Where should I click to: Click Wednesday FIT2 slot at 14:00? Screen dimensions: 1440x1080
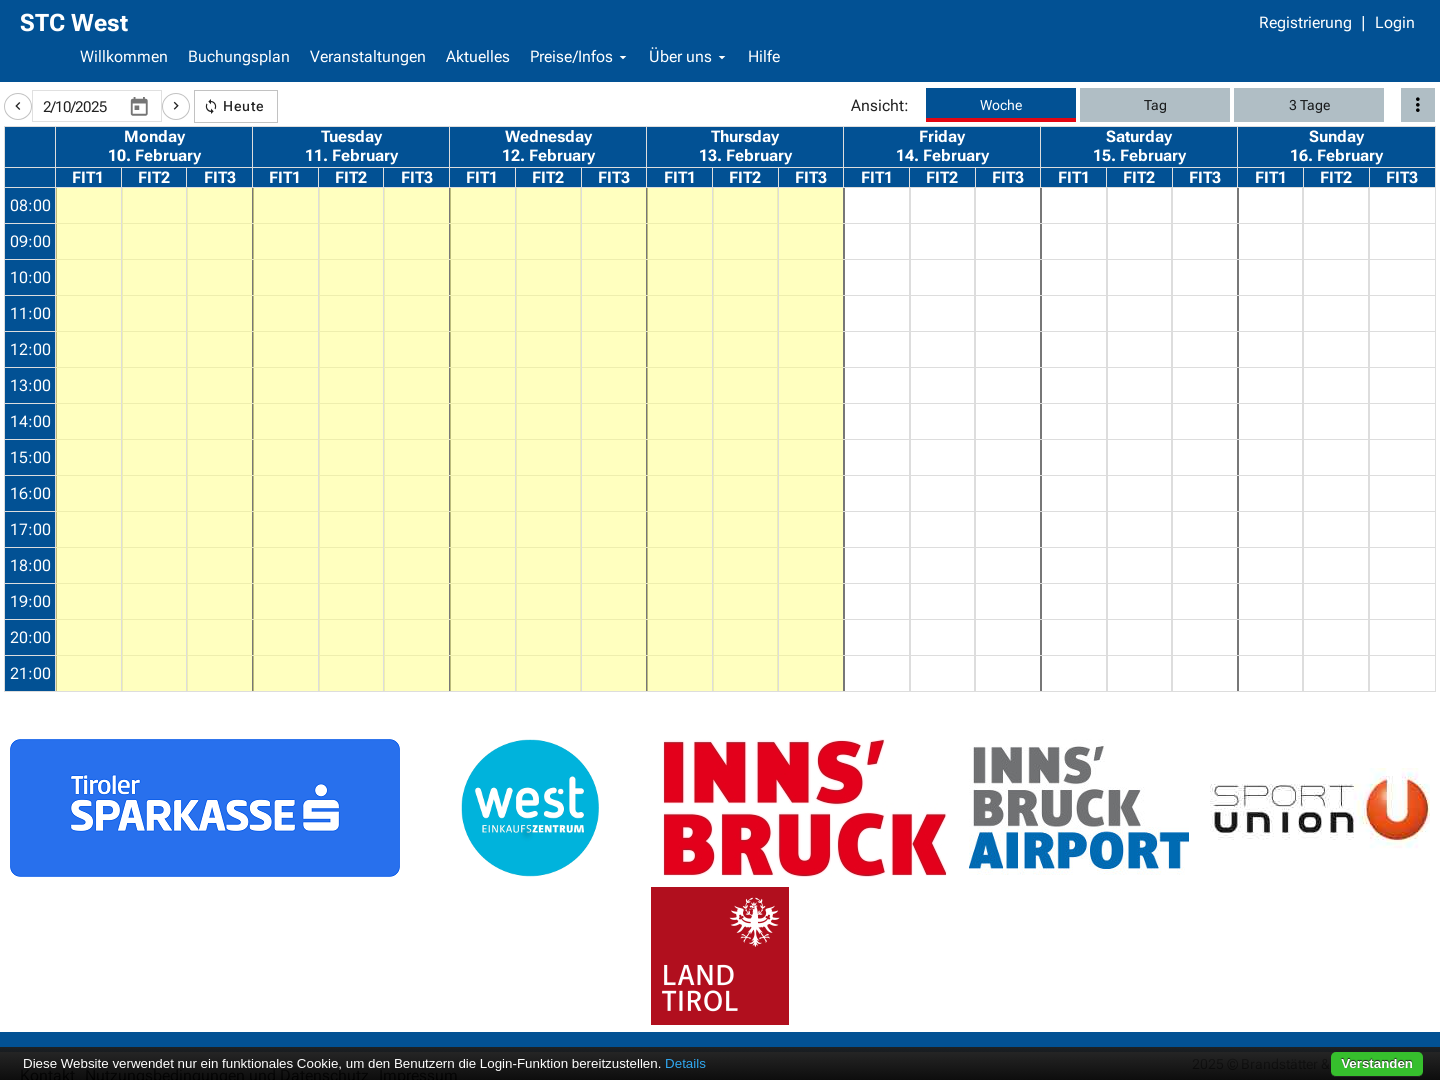pos(548,422)
